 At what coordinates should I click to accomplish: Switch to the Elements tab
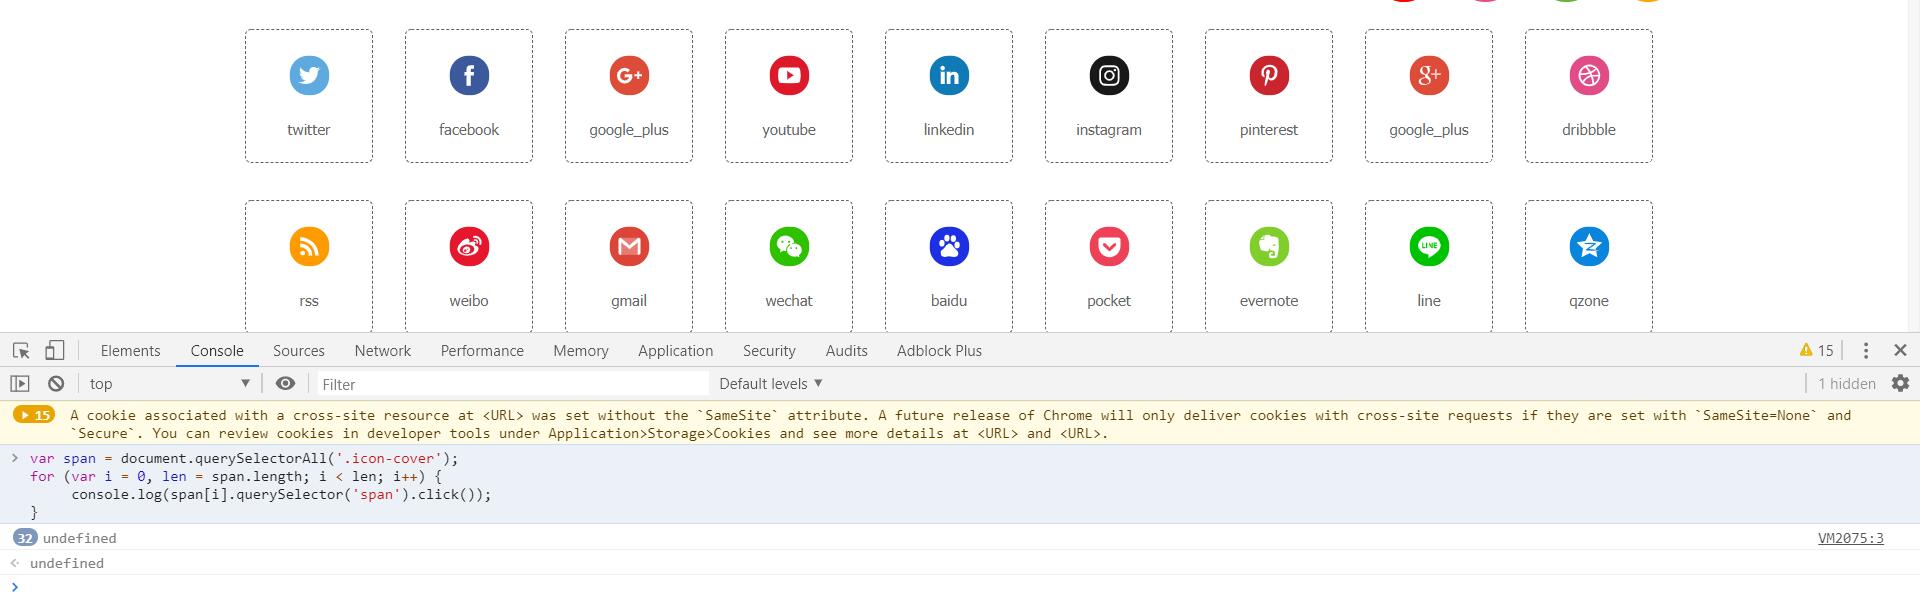coord(130,350)
